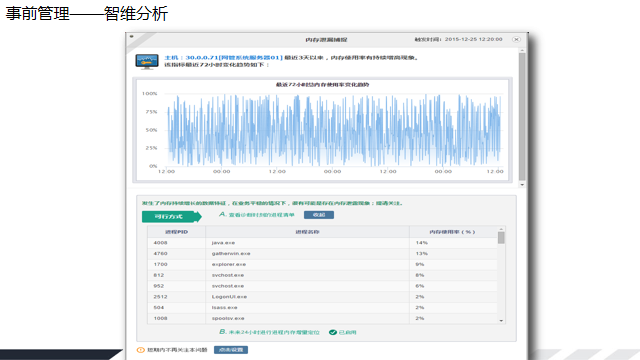Image resolution: width=640 pixels, height=360 pixels.
Task: Click the 9% memory usage value
Action: pos(420,264)
